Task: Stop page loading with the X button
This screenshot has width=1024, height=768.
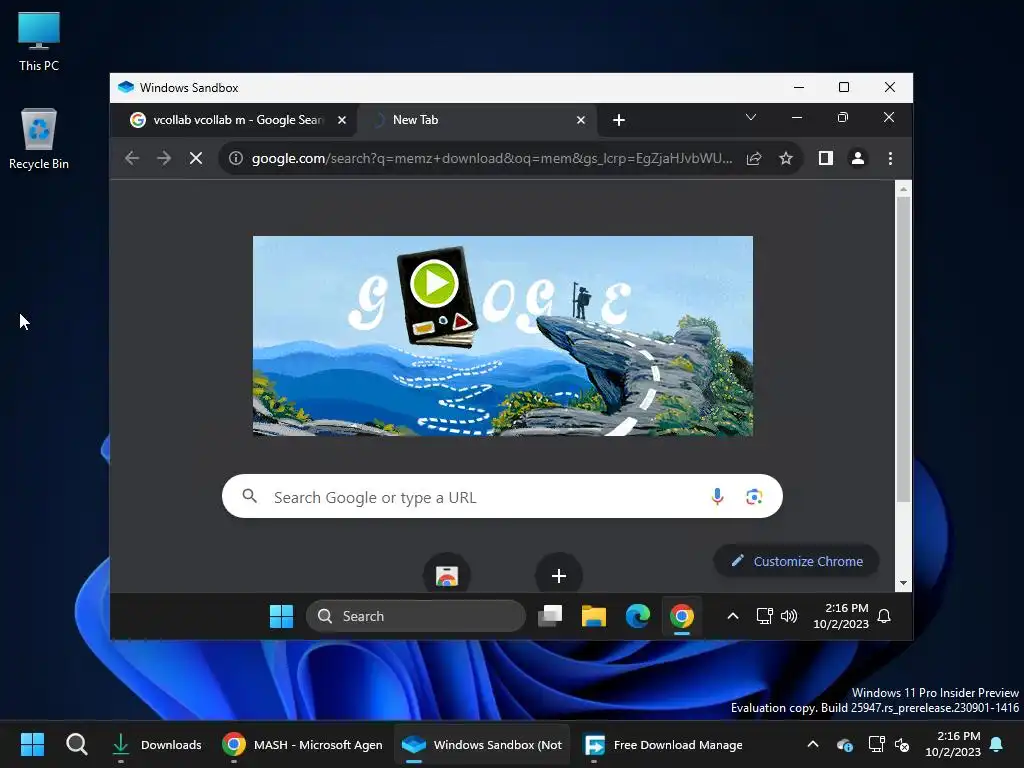Action: click(x=196, y=158)
